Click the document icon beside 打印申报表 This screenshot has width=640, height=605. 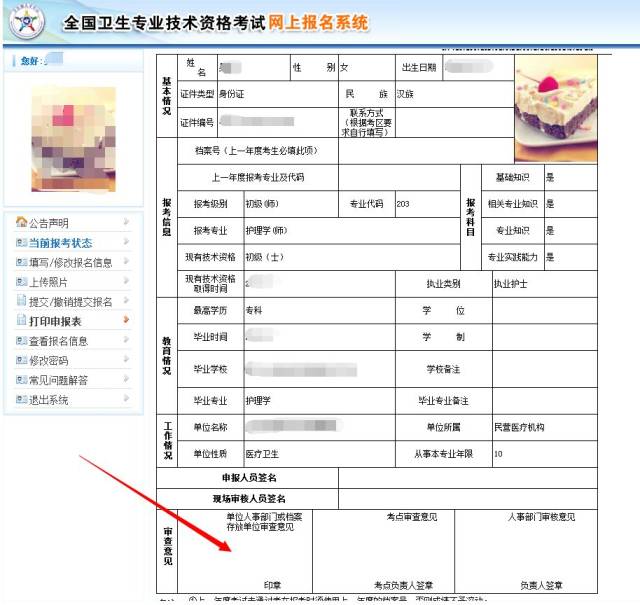[21, 320]
